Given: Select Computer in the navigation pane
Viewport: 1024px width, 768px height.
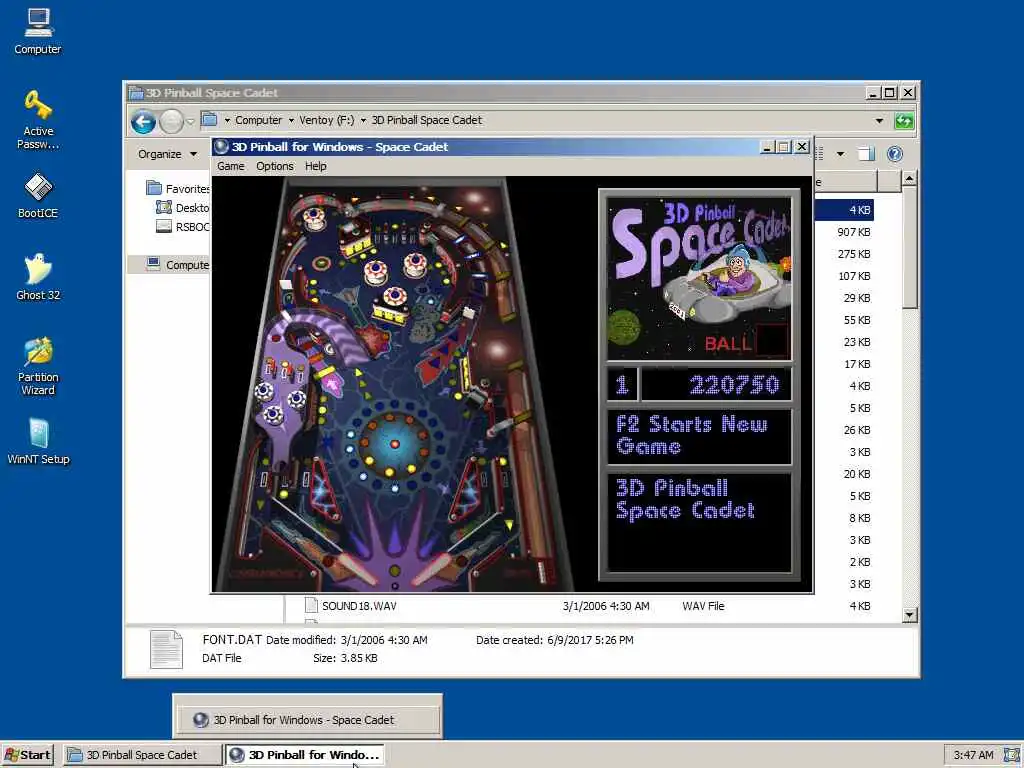Looking at the screenshot, I should click(x=187, y=264).
